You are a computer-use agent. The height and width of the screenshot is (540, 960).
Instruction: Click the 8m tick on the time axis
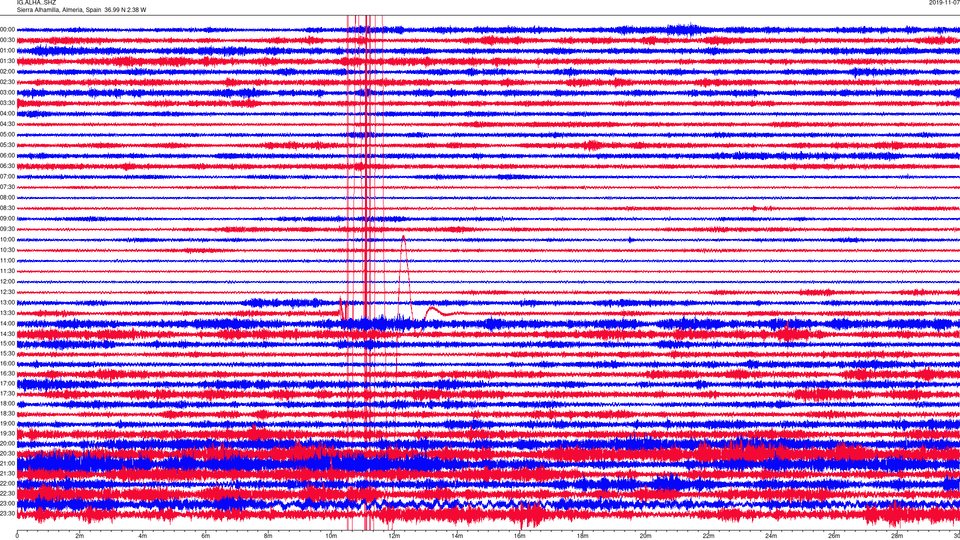[x=268, y=536]
